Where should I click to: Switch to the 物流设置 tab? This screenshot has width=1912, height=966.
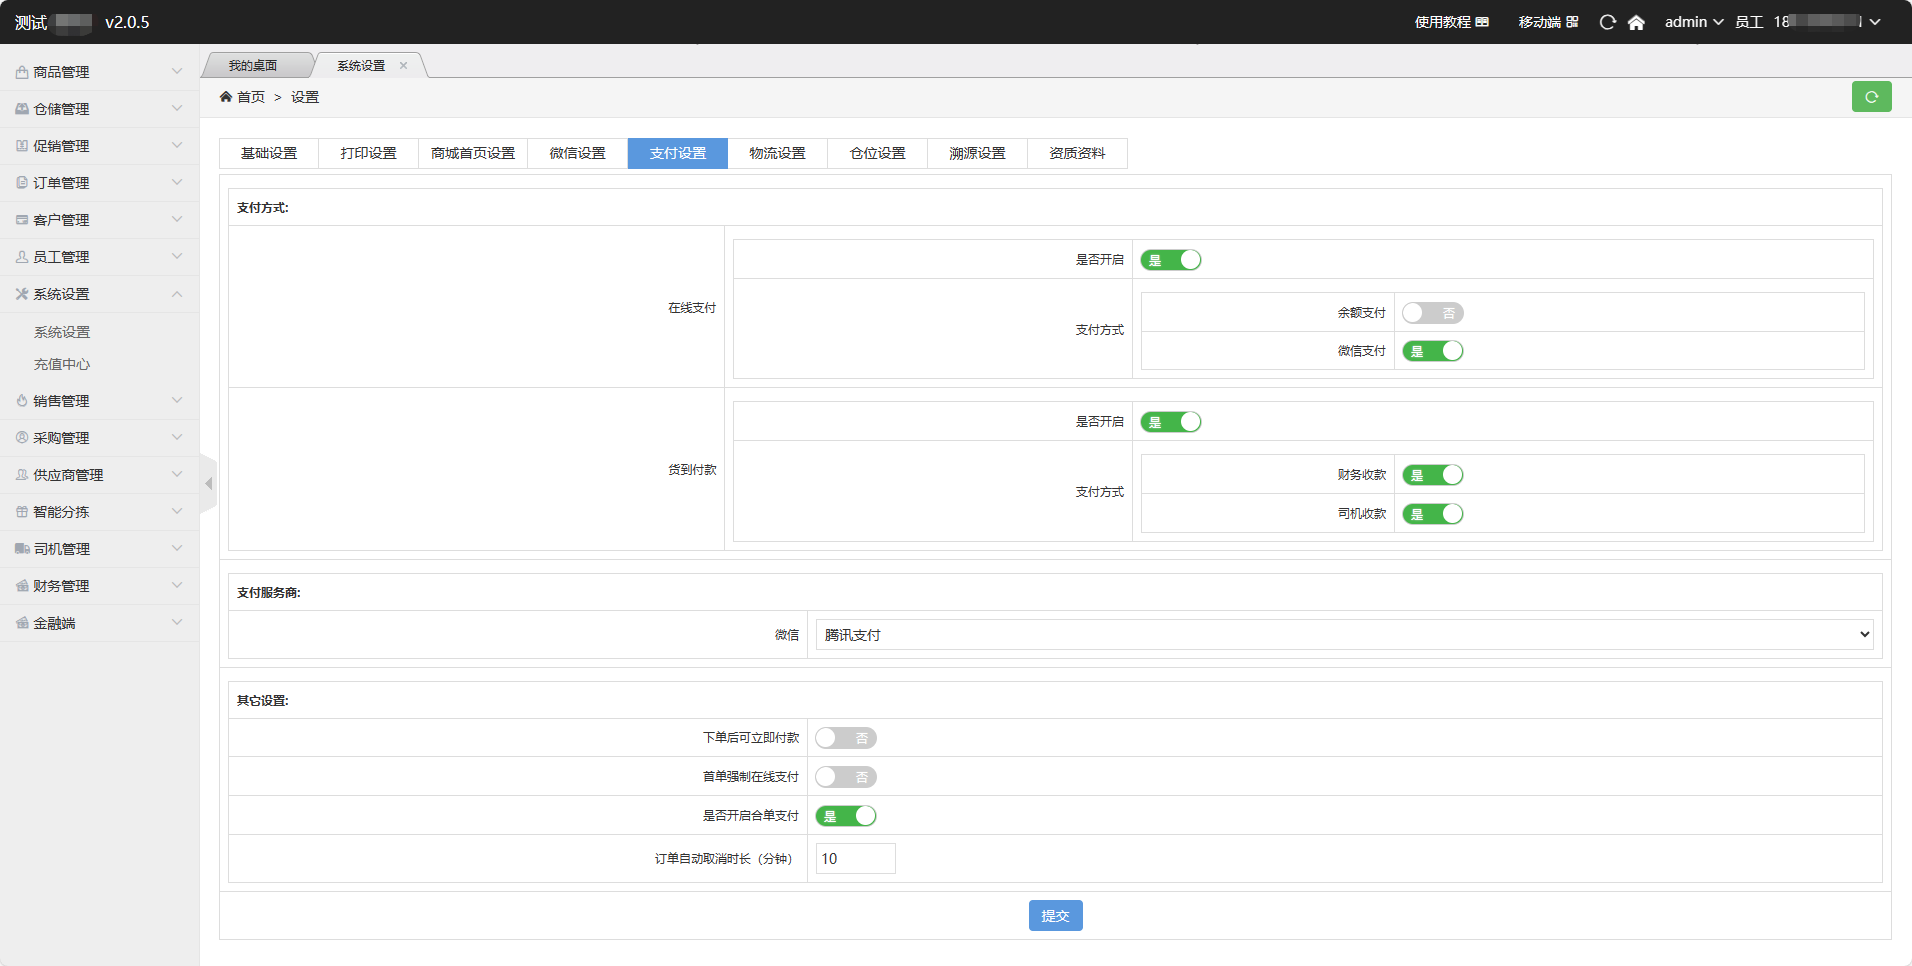pyautogui.click(x=777, y=153)
